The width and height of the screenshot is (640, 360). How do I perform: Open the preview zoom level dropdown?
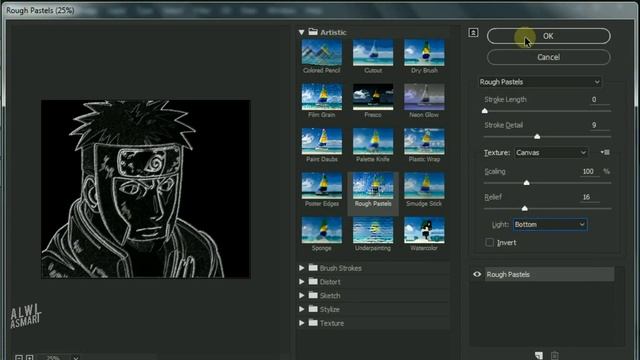click(x=76, y=358)
